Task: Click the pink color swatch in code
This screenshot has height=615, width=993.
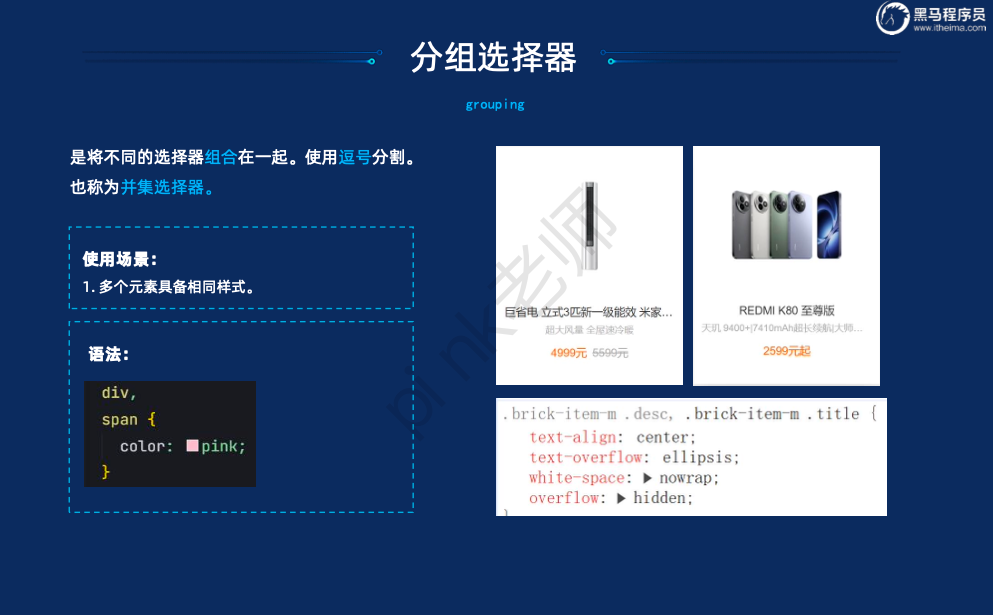Action: (193, 446)
